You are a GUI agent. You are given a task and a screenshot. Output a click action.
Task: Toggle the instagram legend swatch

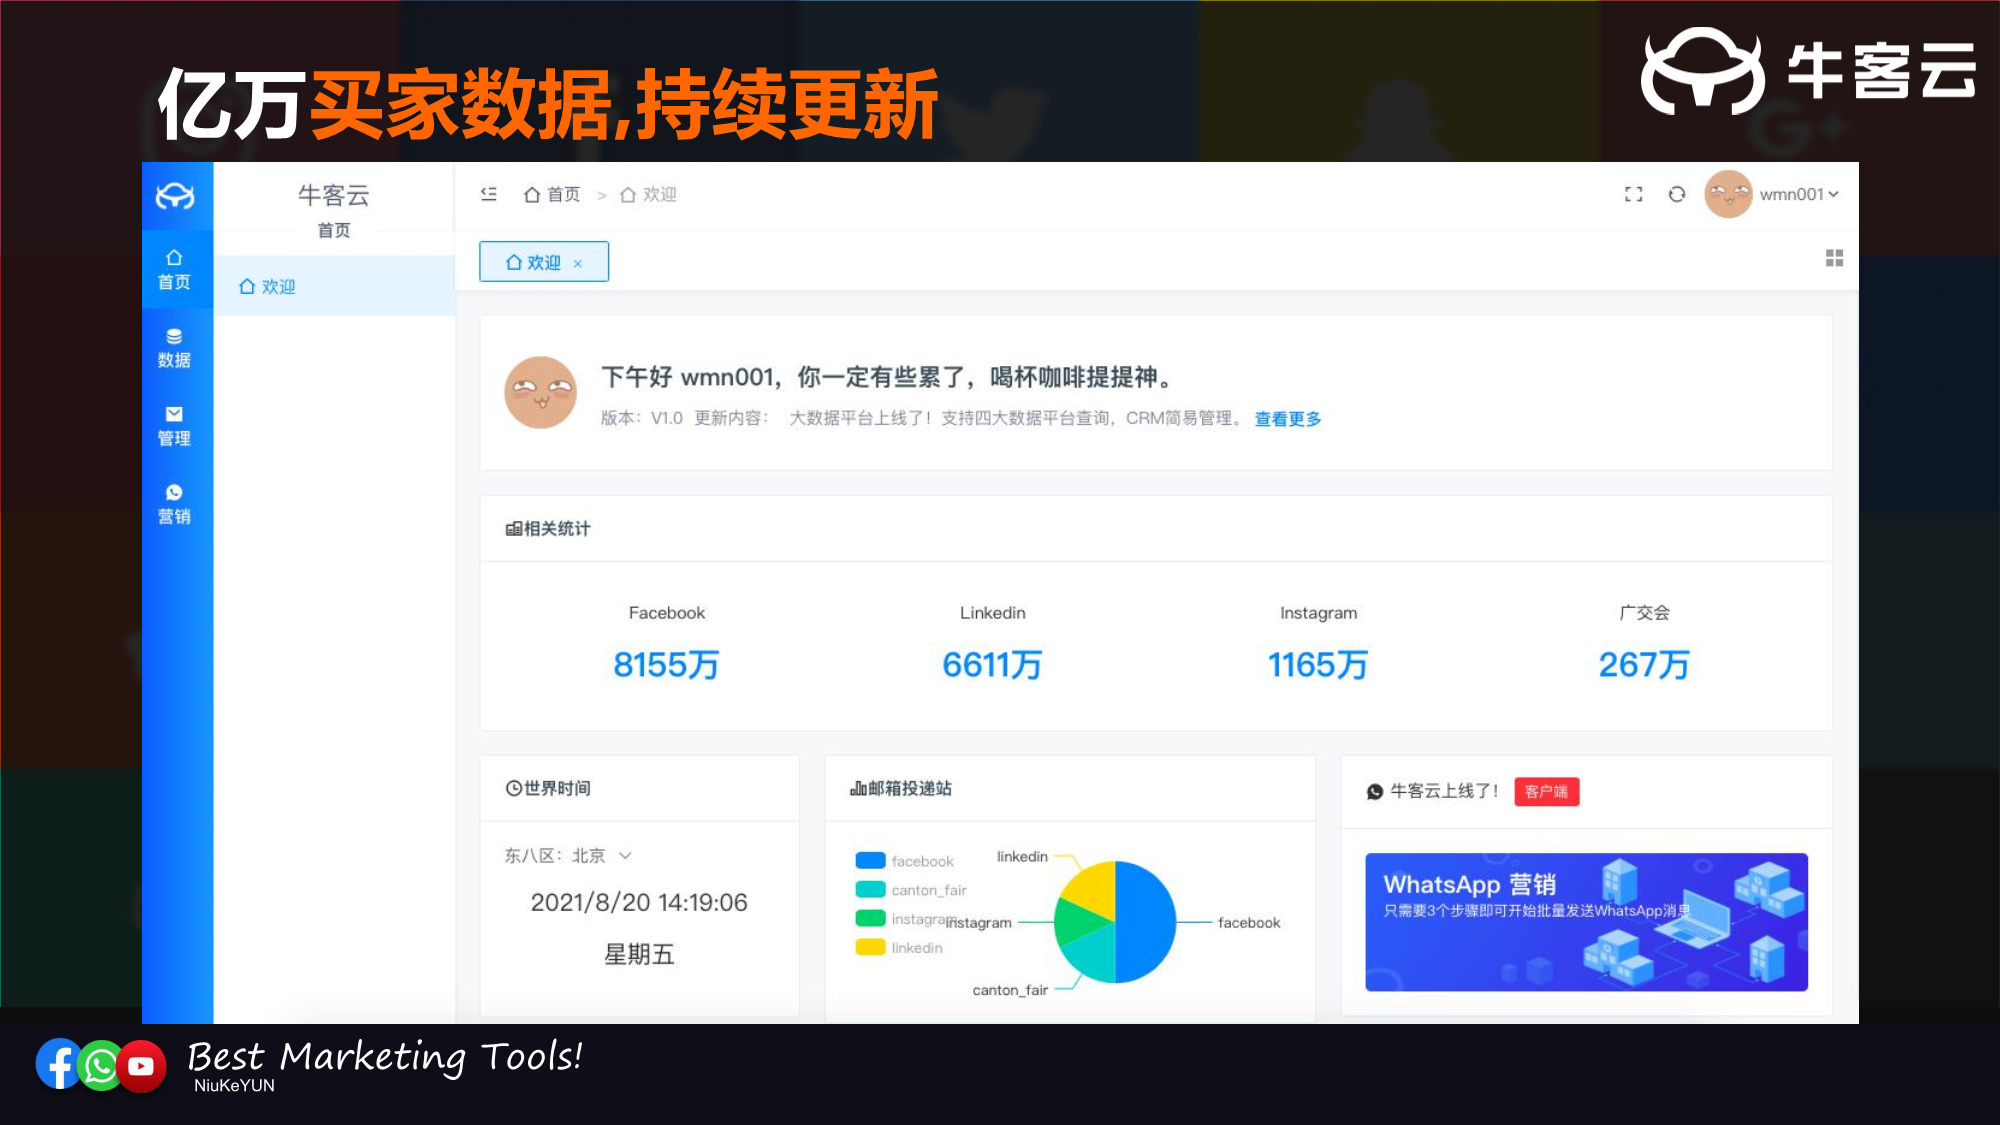(870, 919)
